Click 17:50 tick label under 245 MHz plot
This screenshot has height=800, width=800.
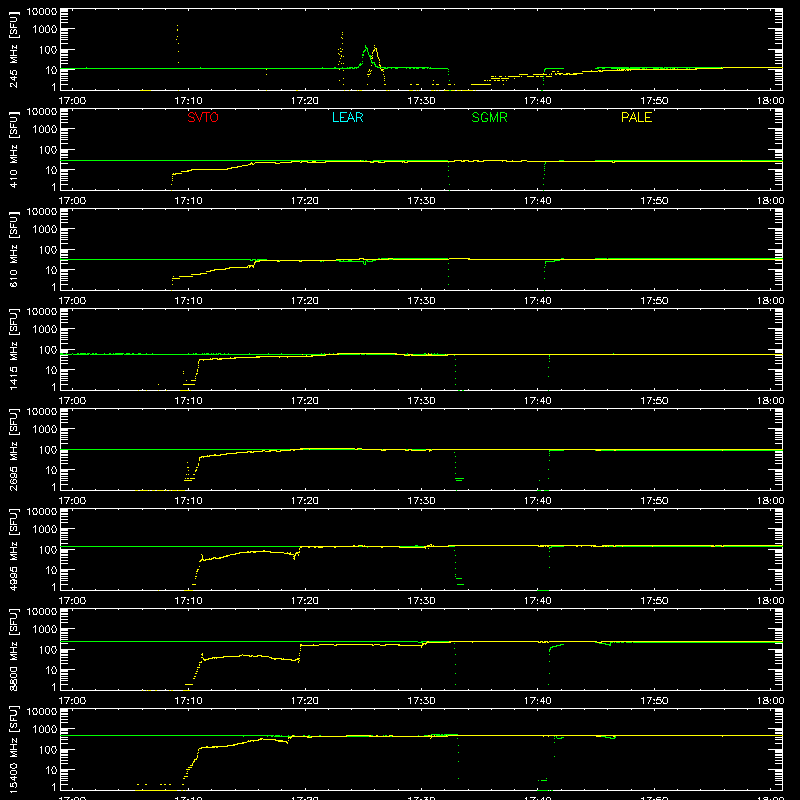pyautogui.click(x=654, y=101)
